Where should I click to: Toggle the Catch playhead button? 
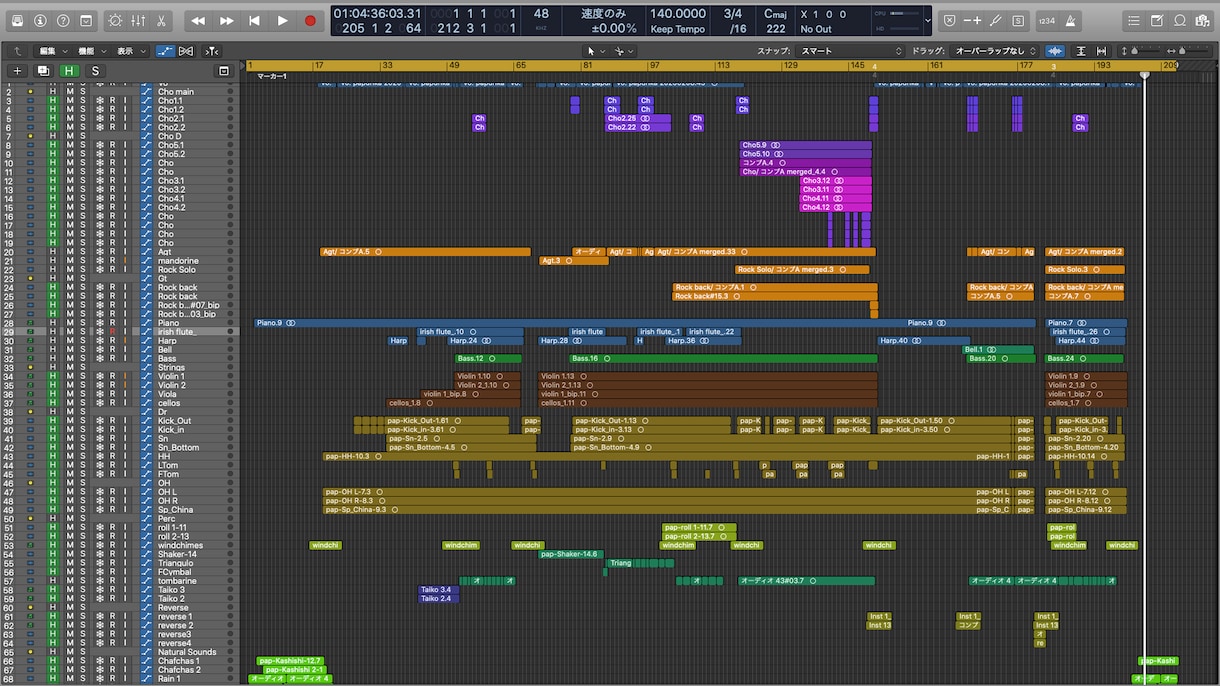click(x=211, y=50)
